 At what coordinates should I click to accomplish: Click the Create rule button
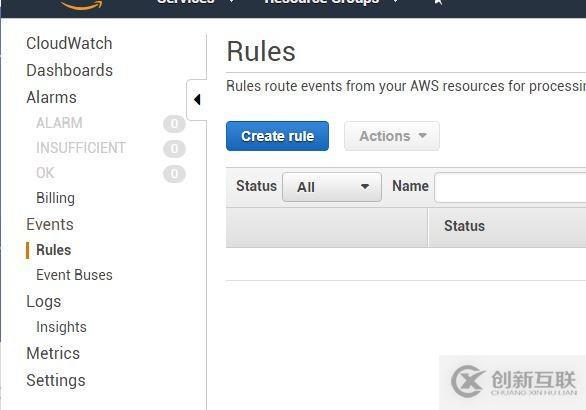(x=277, y=136)
